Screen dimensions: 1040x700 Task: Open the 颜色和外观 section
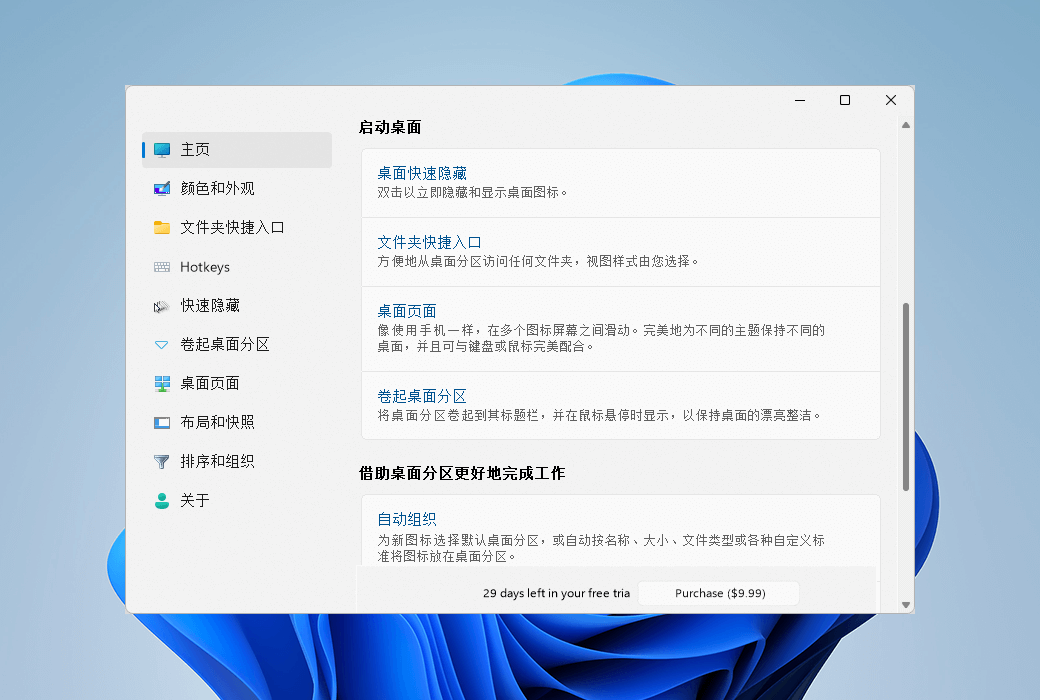pos(237,189)
